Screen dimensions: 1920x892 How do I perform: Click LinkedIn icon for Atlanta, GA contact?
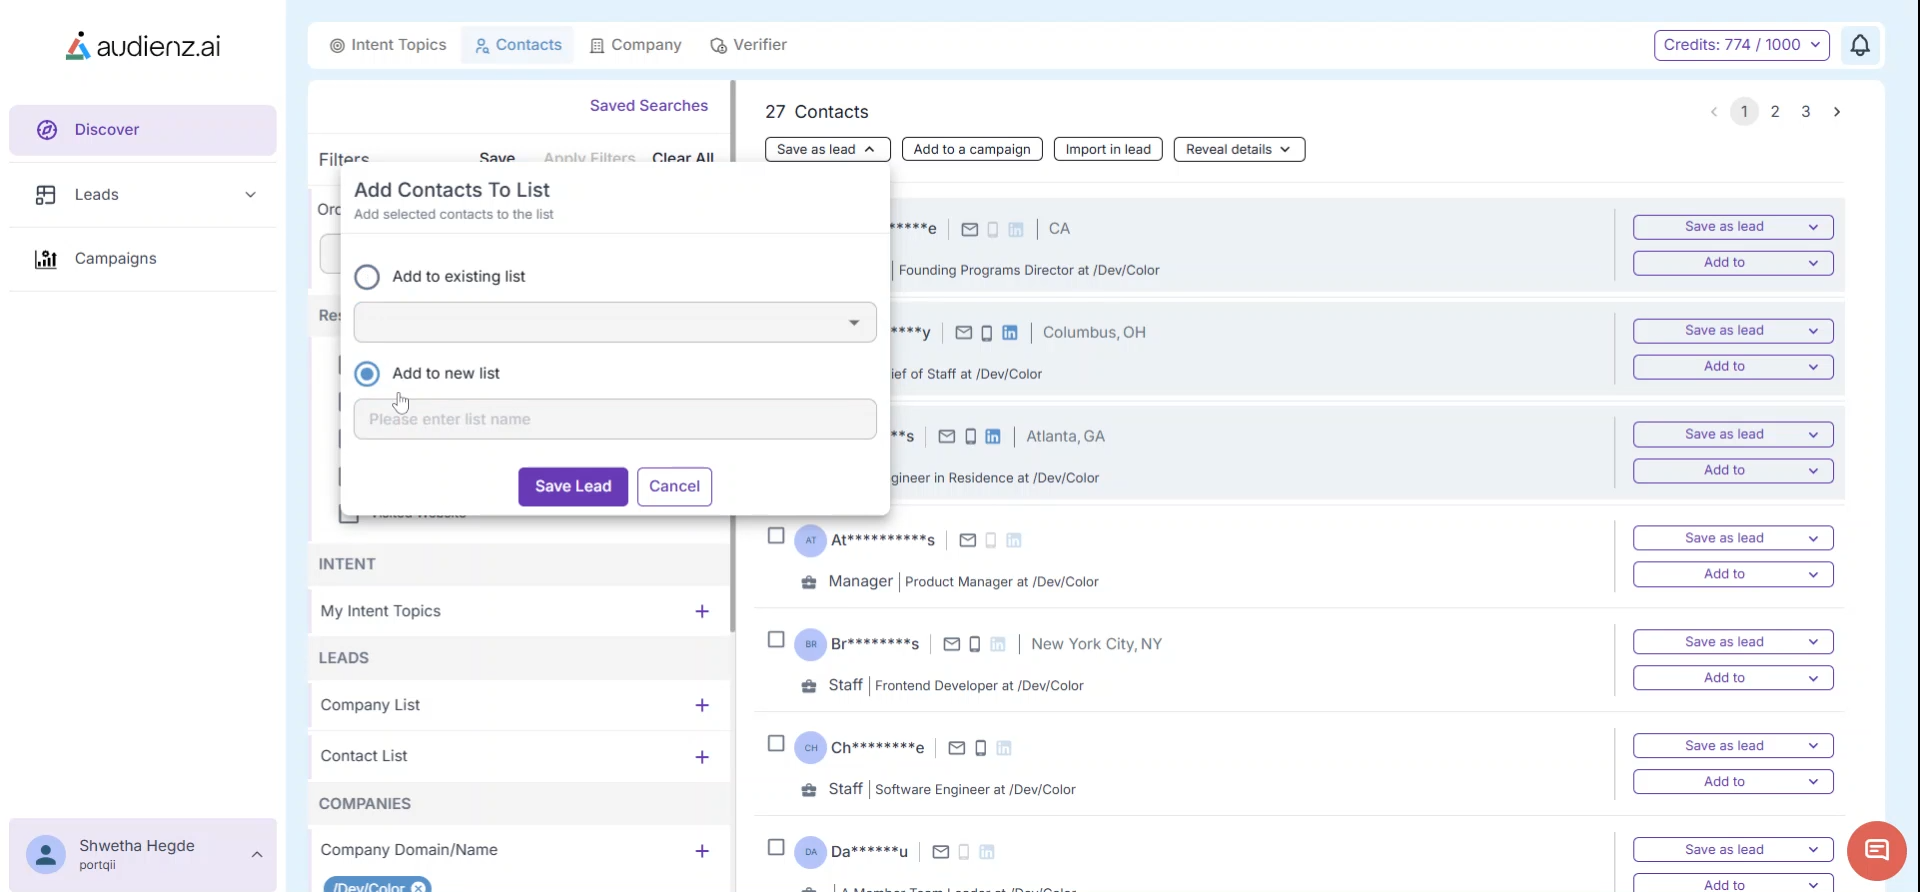tap(993, 437)
